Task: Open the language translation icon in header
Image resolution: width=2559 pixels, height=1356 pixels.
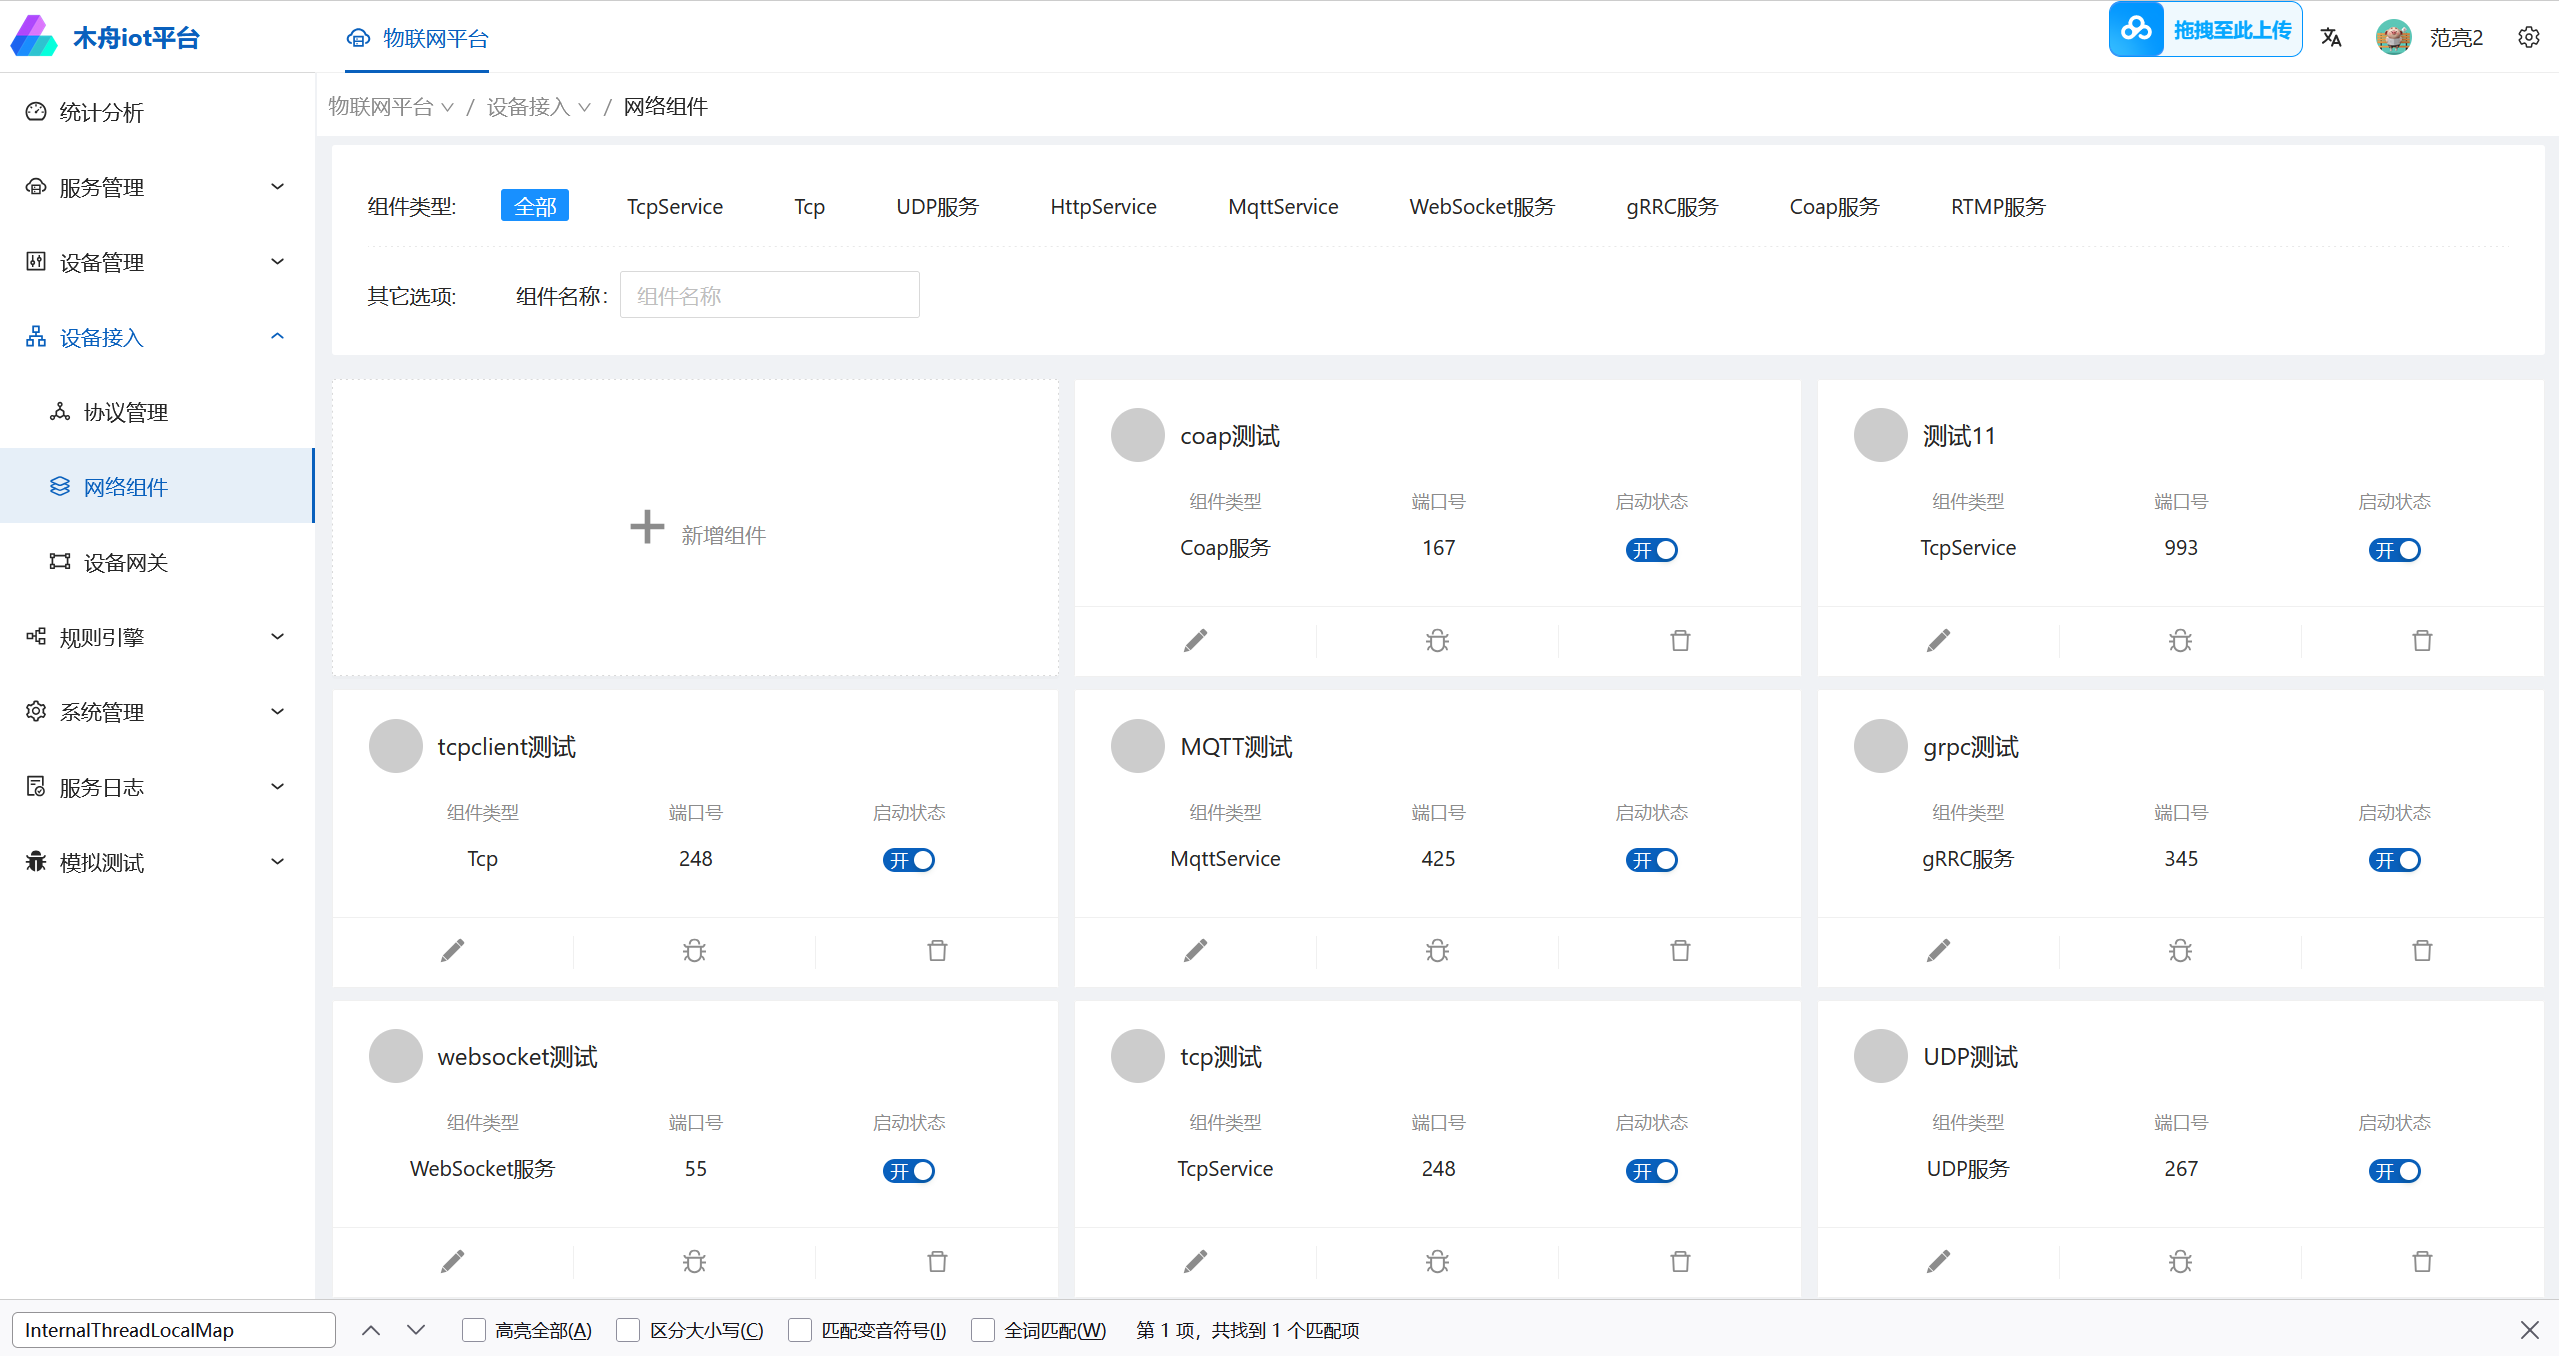Action: click(2331, 38)
